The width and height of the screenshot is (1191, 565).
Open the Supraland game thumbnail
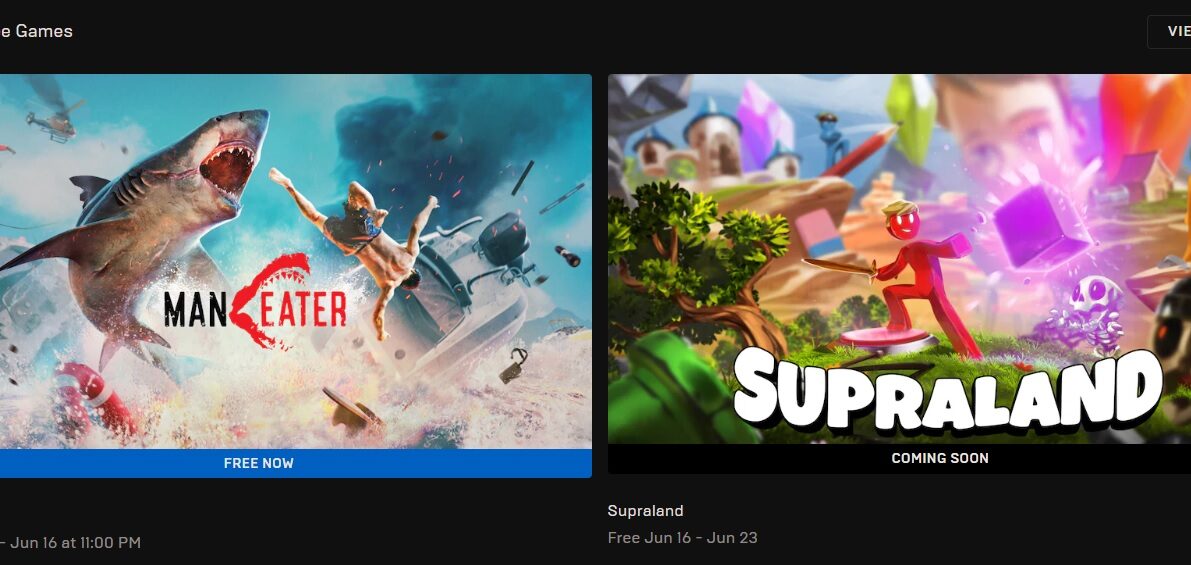(x=899, y=259)
